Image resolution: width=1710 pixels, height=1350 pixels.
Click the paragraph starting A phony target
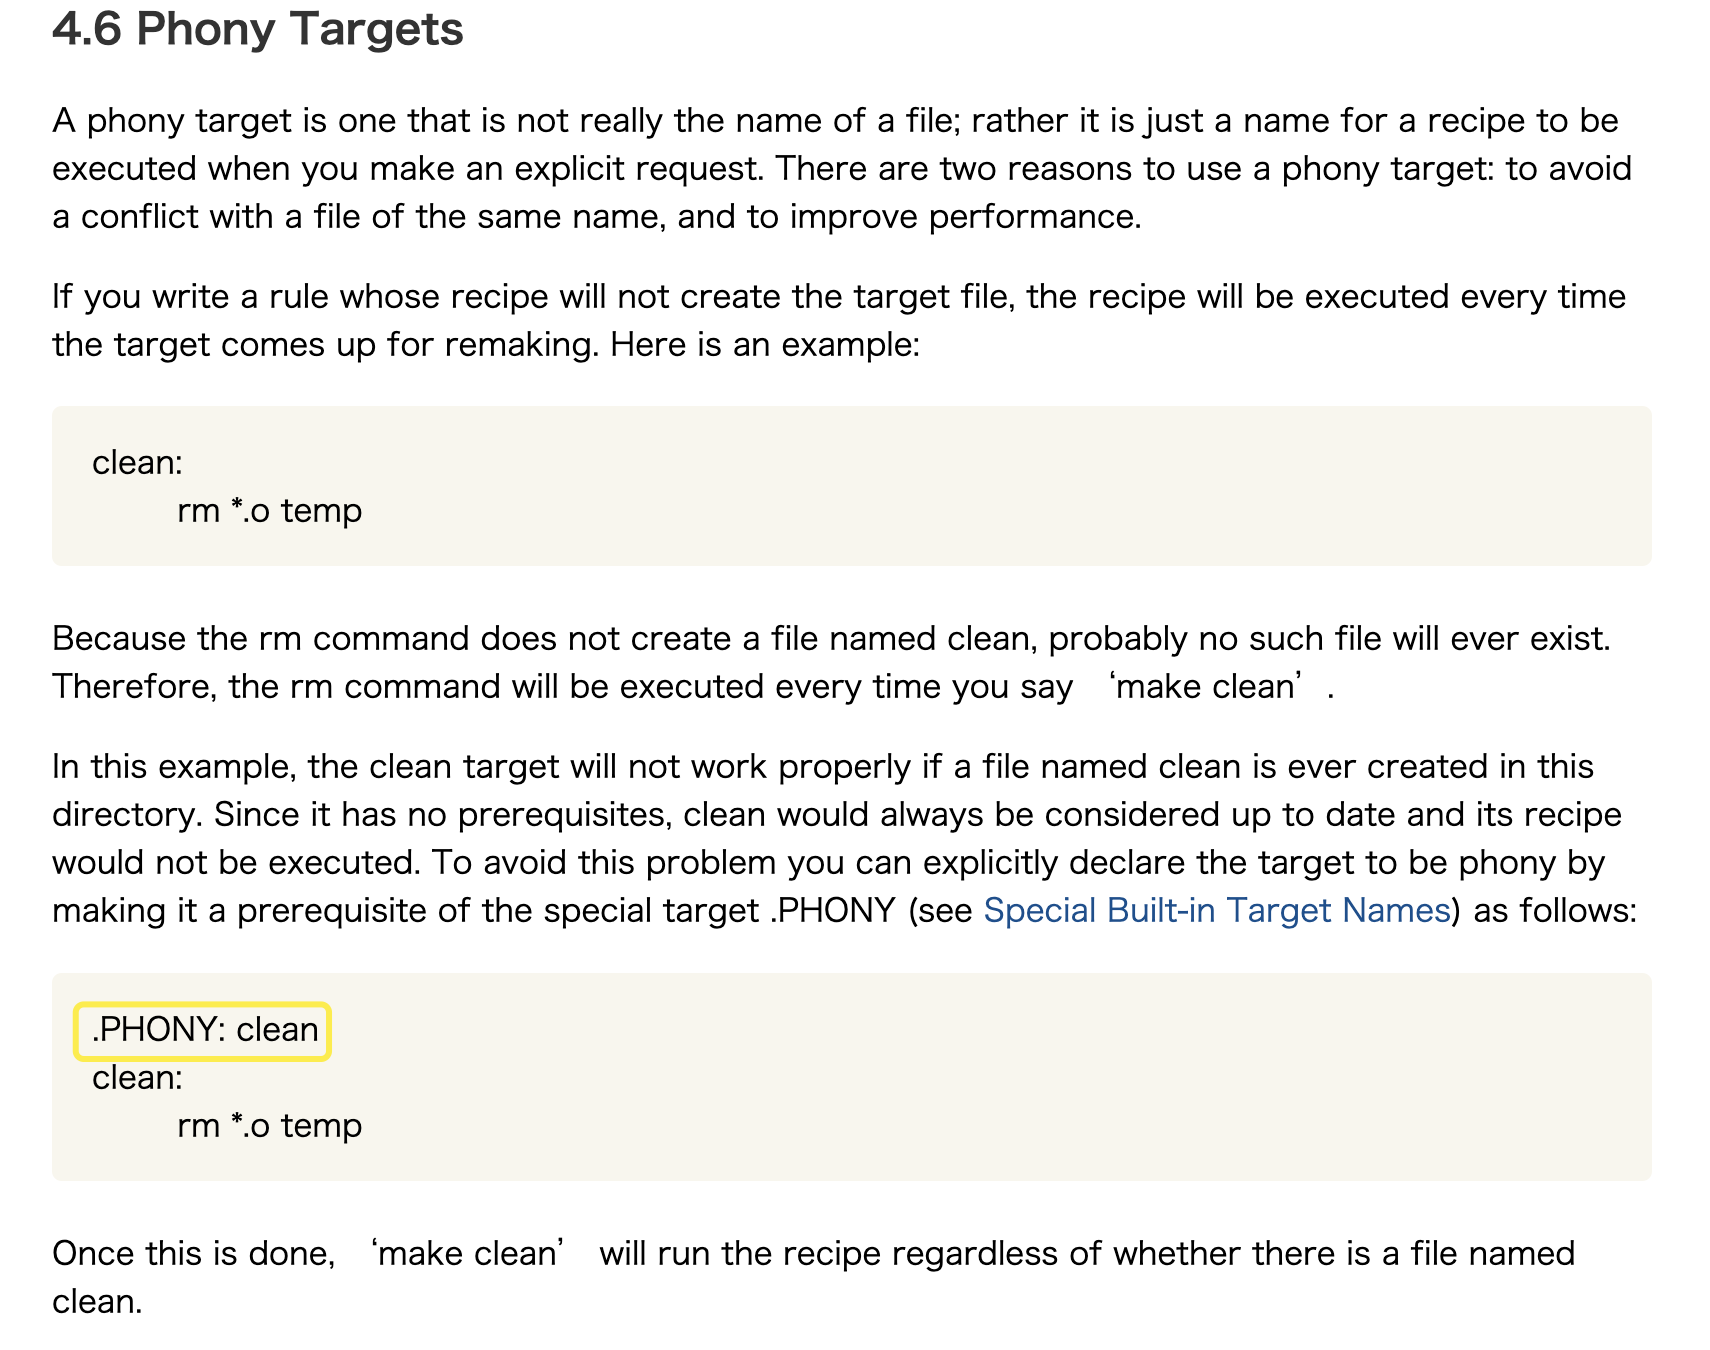click(842, 168)
